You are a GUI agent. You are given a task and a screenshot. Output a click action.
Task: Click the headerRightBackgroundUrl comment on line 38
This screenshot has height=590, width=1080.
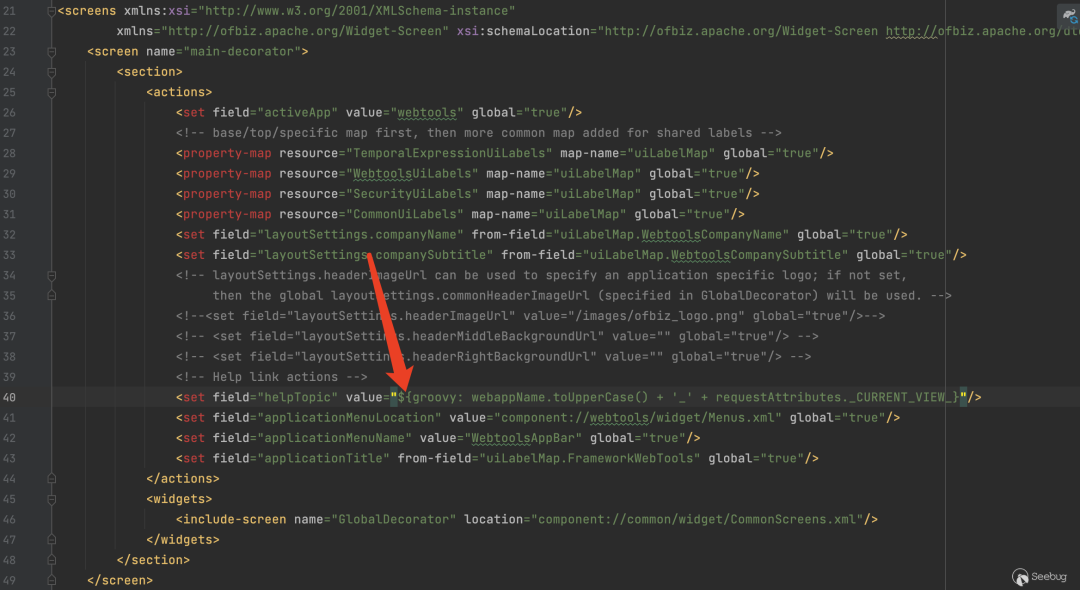(493, 357)
